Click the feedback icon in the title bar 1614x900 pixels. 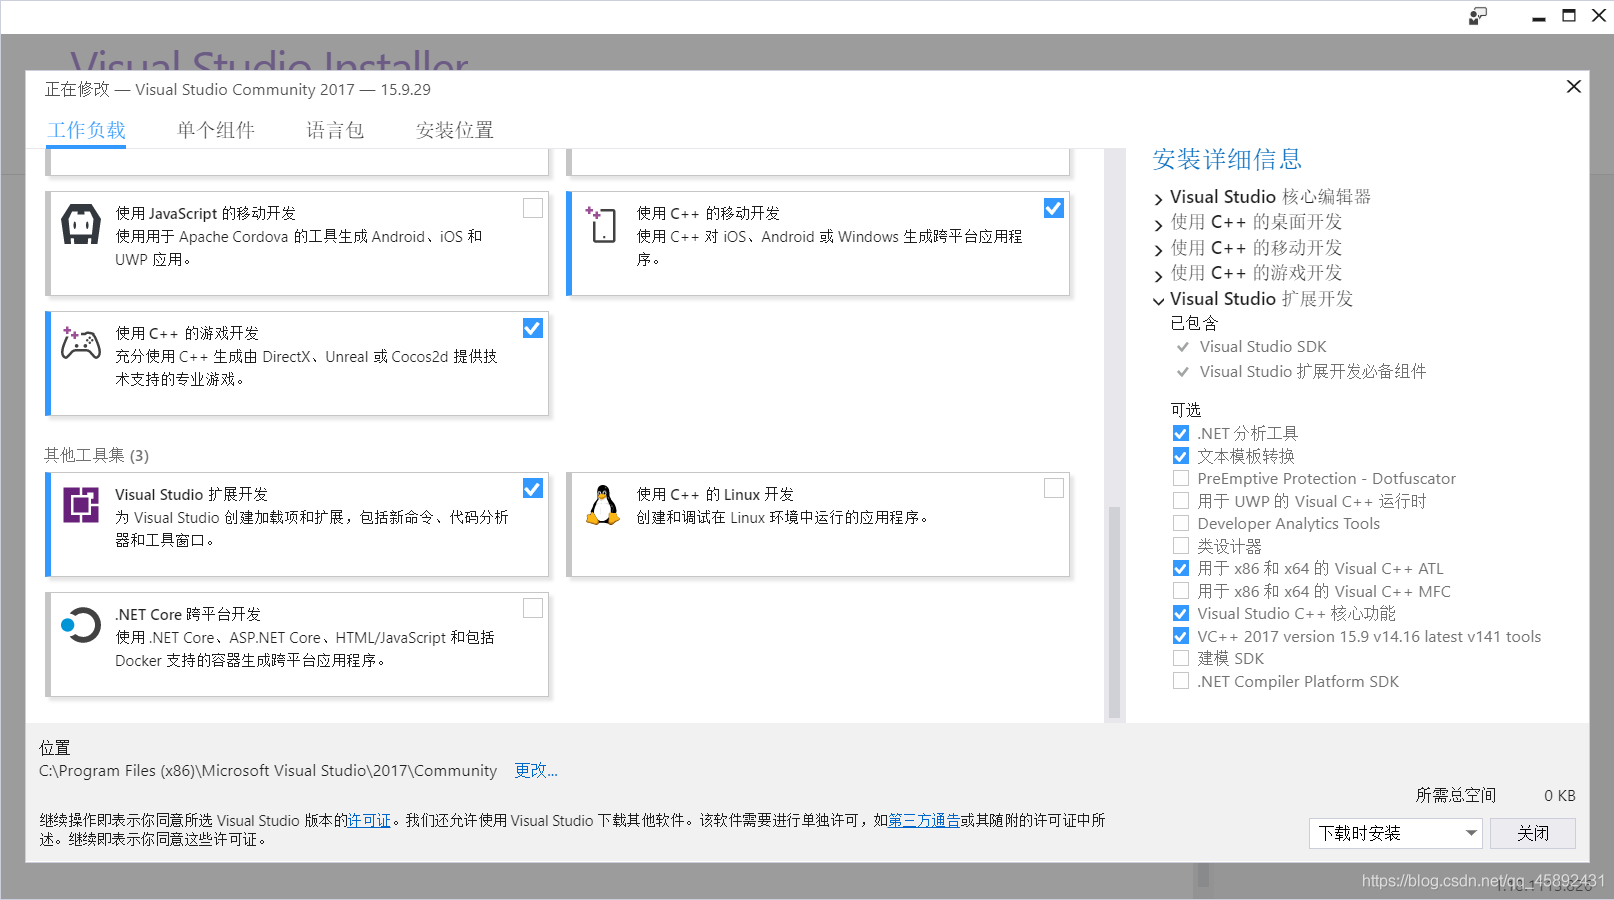[x=1478, y=16]
